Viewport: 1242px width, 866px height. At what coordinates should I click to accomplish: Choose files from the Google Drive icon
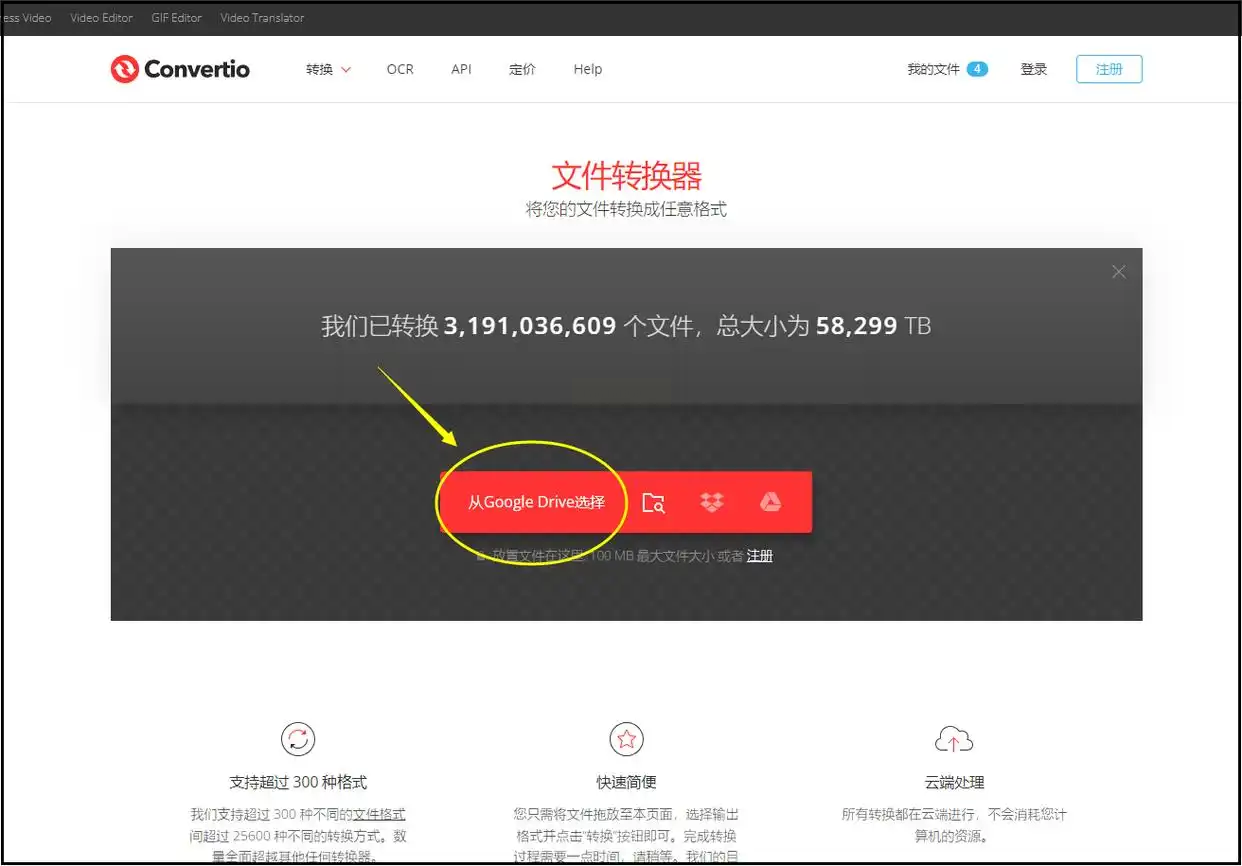[x=770, y=502]
